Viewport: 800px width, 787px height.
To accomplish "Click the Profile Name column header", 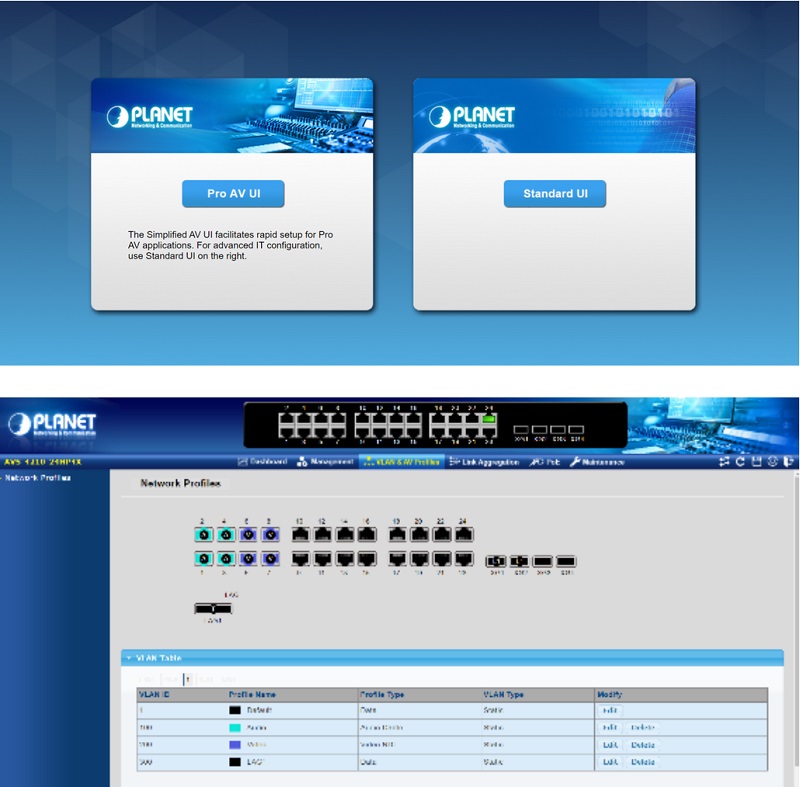I will click(252, 694).
